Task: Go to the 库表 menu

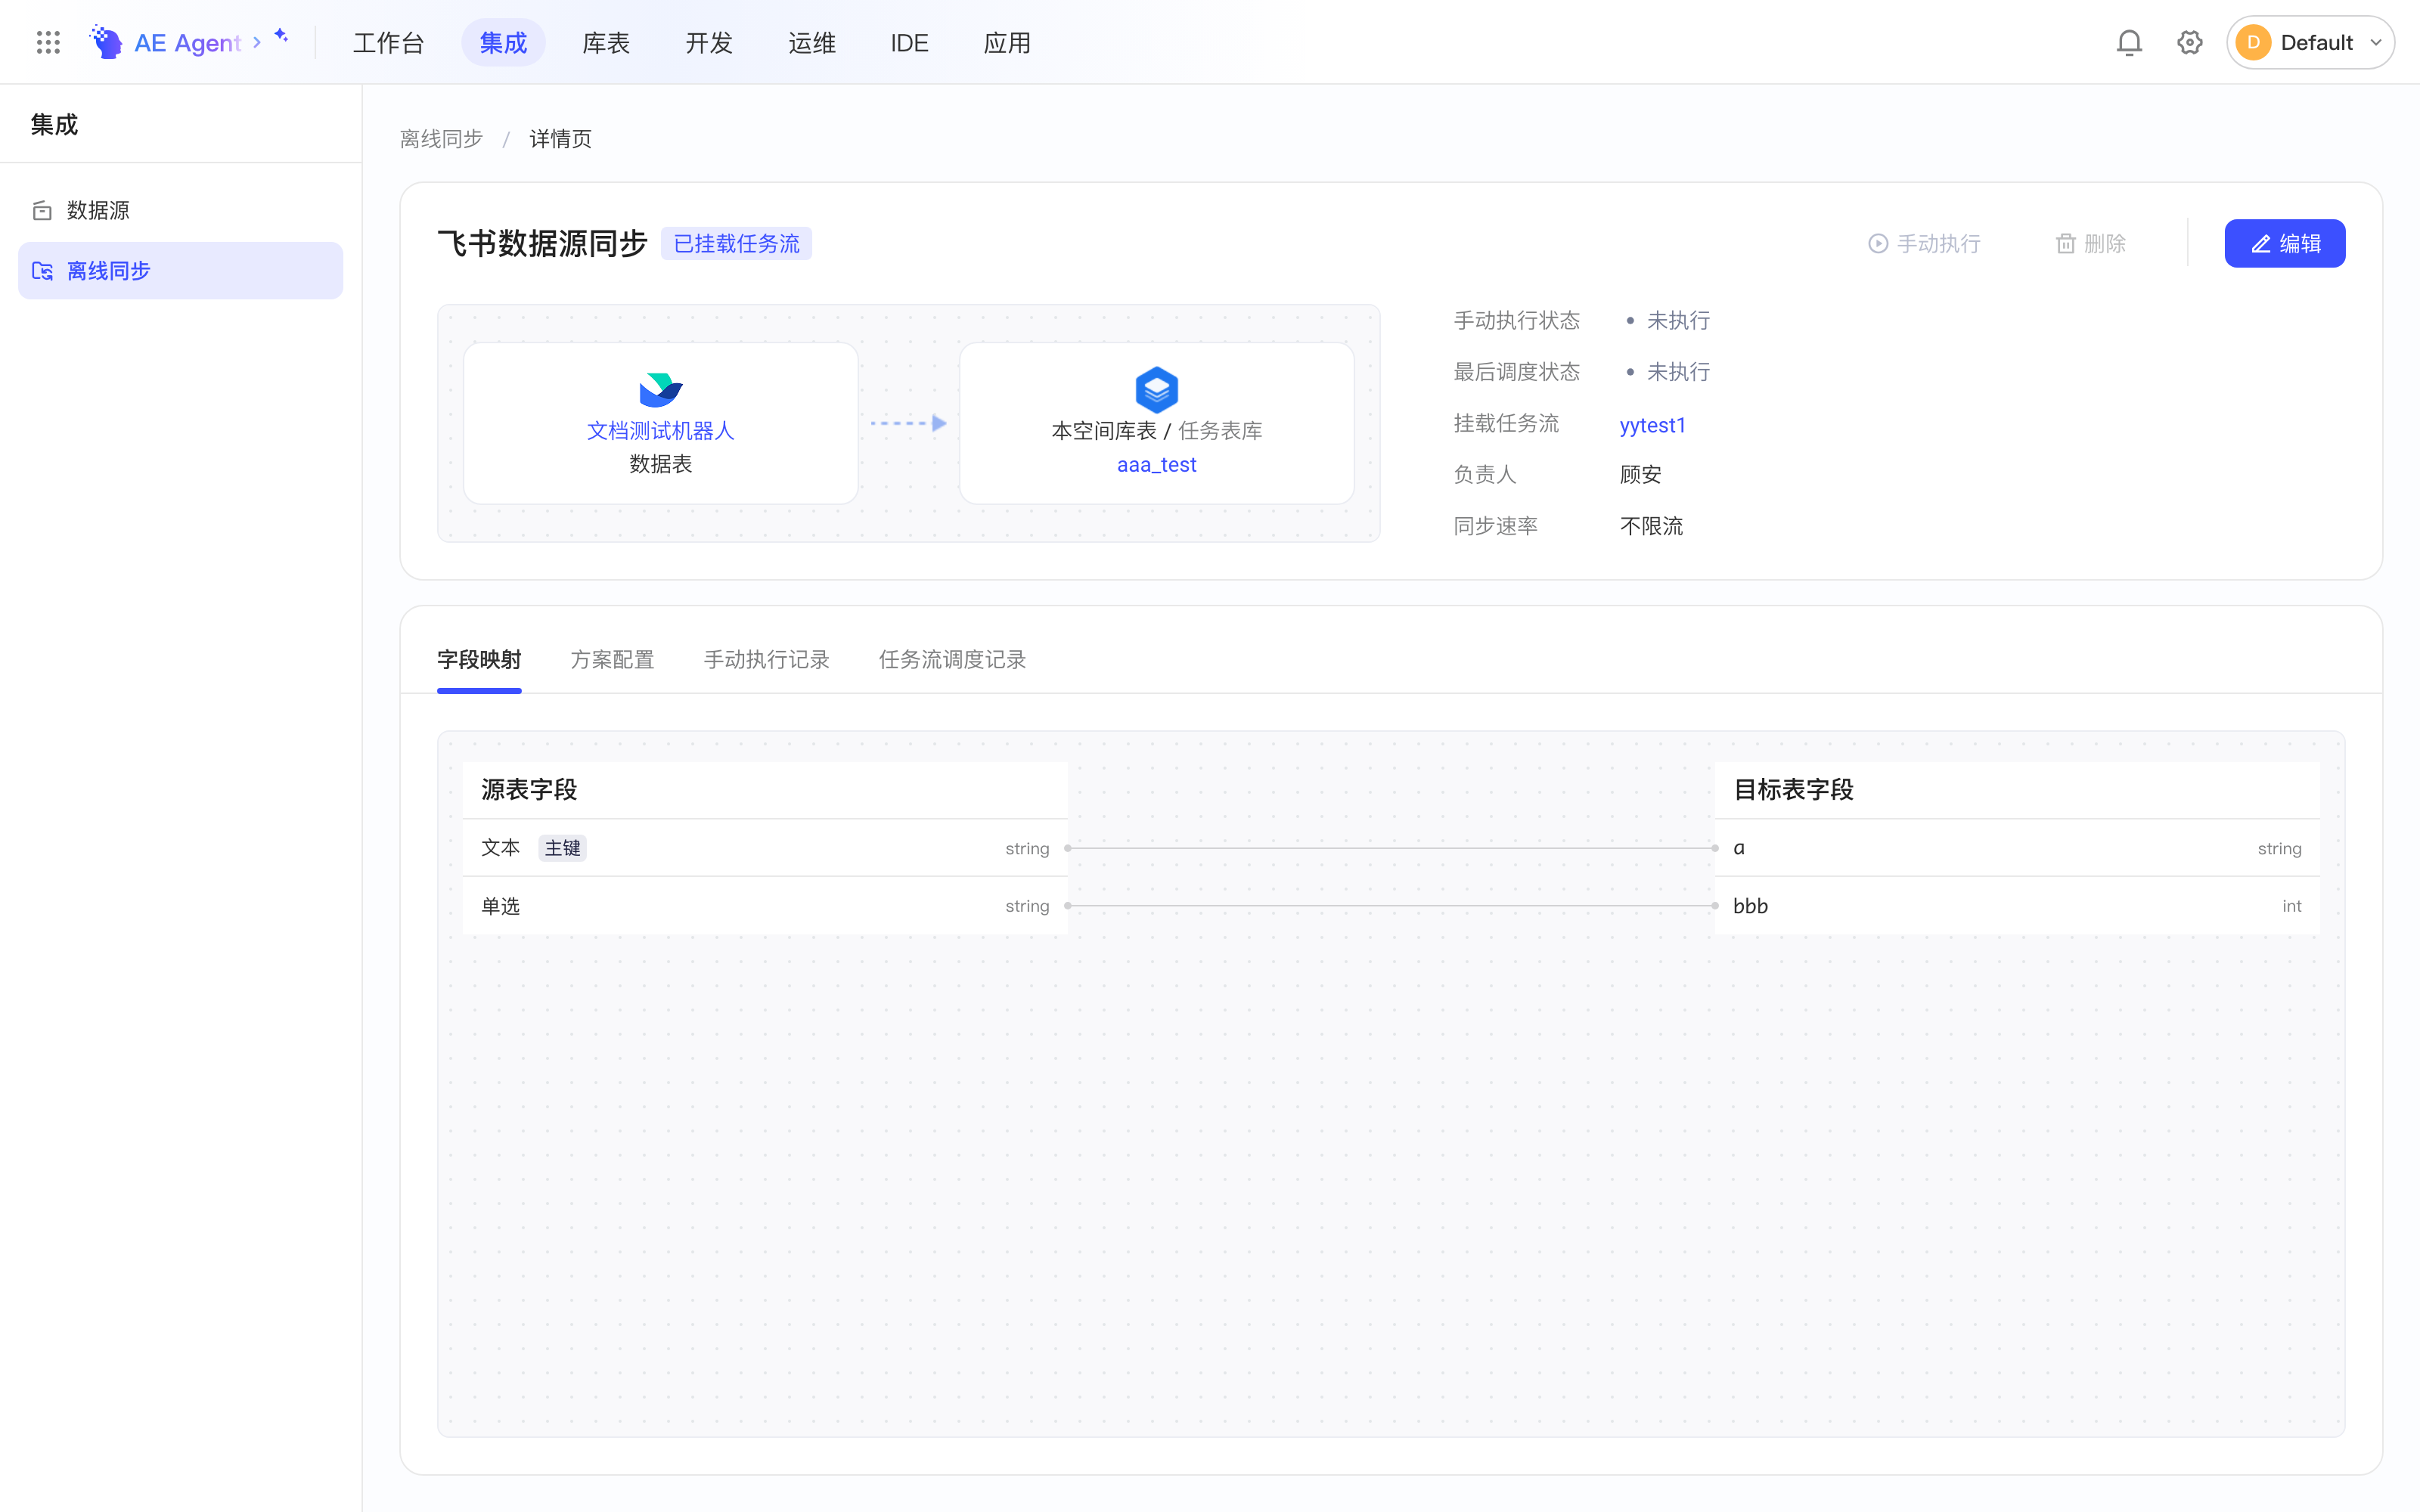Action: [606, 42]
